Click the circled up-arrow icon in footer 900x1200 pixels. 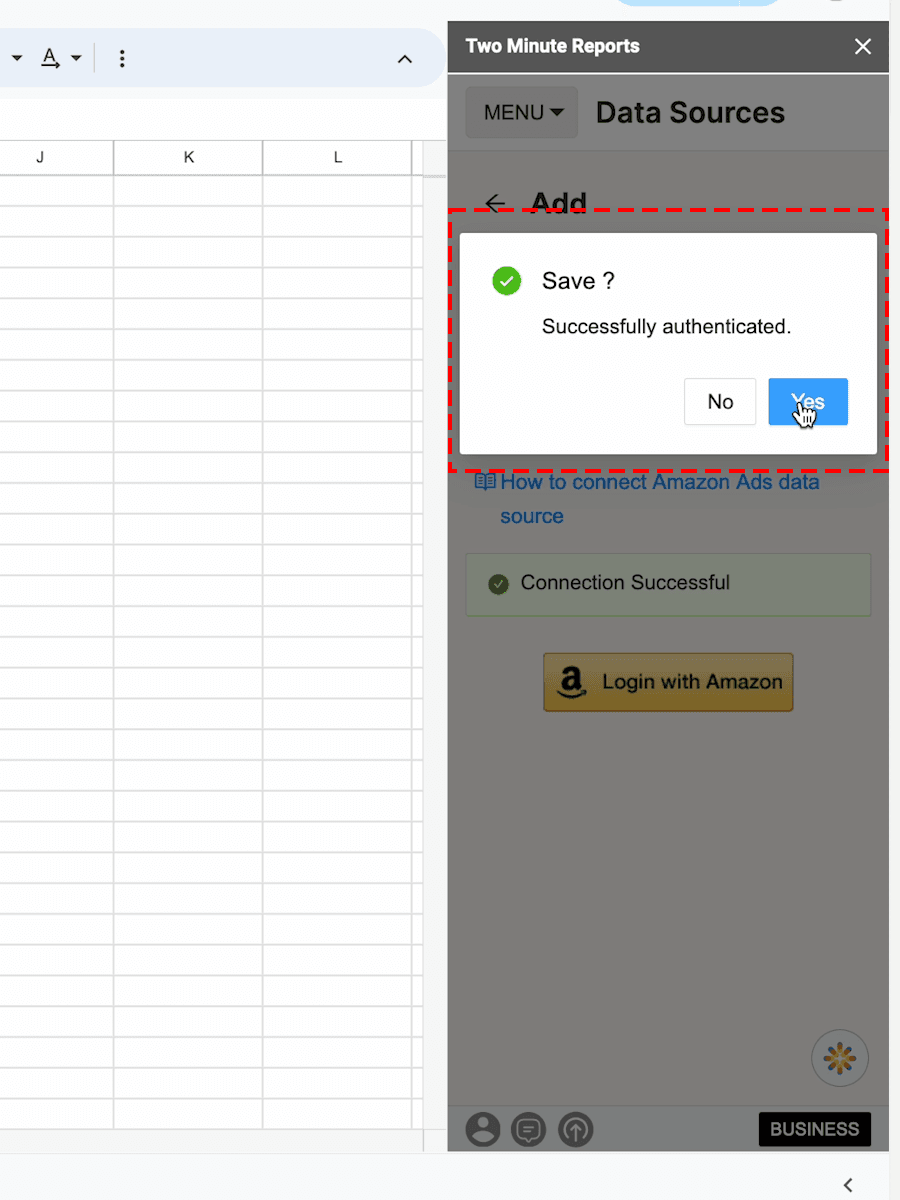click(x=576, y=1129)
